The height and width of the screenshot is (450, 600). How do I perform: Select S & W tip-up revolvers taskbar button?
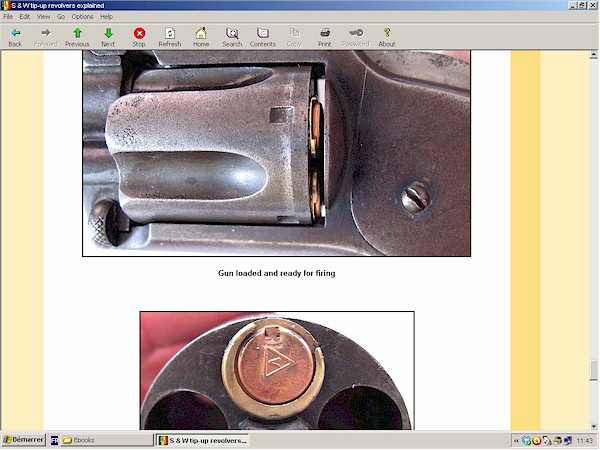coord(203,440)
